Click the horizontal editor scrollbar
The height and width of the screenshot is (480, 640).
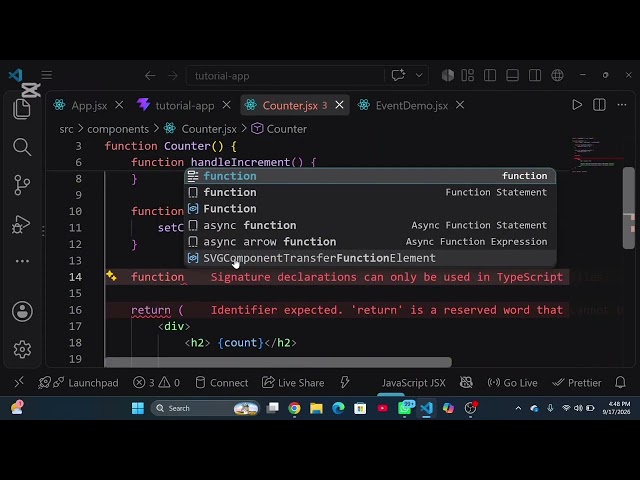click(278, 362)
